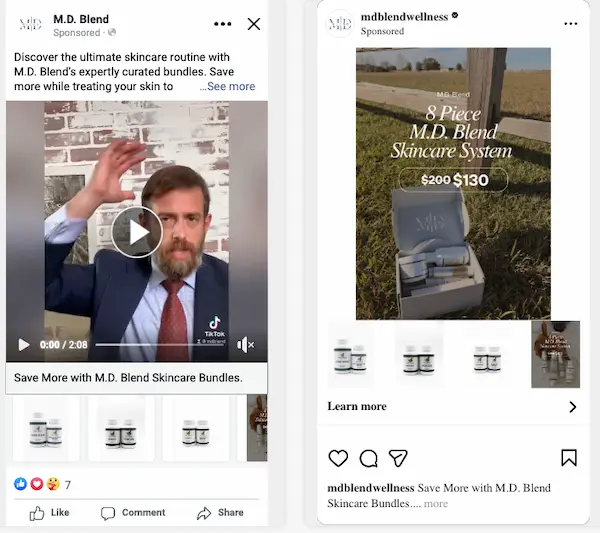Select first product thumbnail in Facebook carousel
600x533 pixels.
[x=46, y=429]
